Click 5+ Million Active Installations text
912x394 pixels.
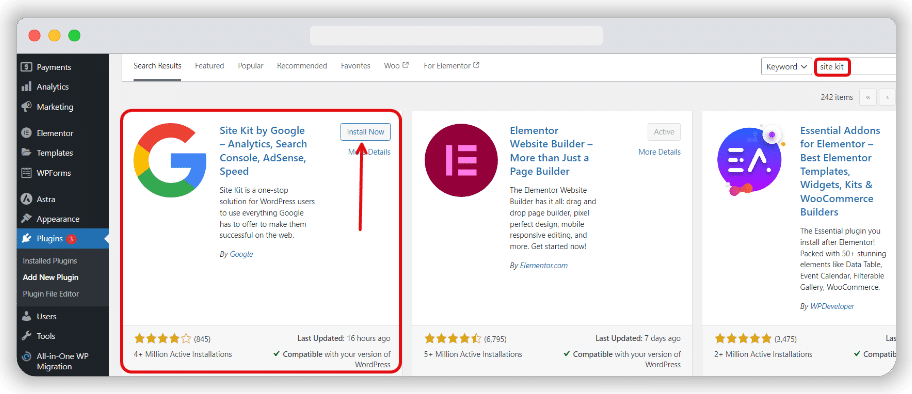click(x=473, y=354)
